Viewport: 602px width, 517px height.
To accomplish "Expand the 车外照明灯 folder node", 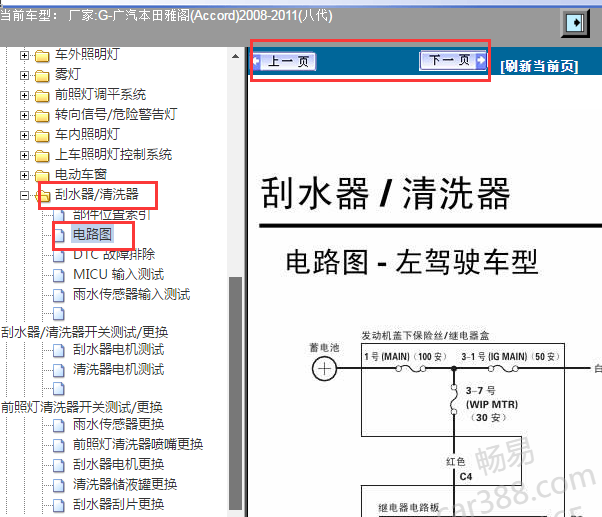I will click(24, 55).
